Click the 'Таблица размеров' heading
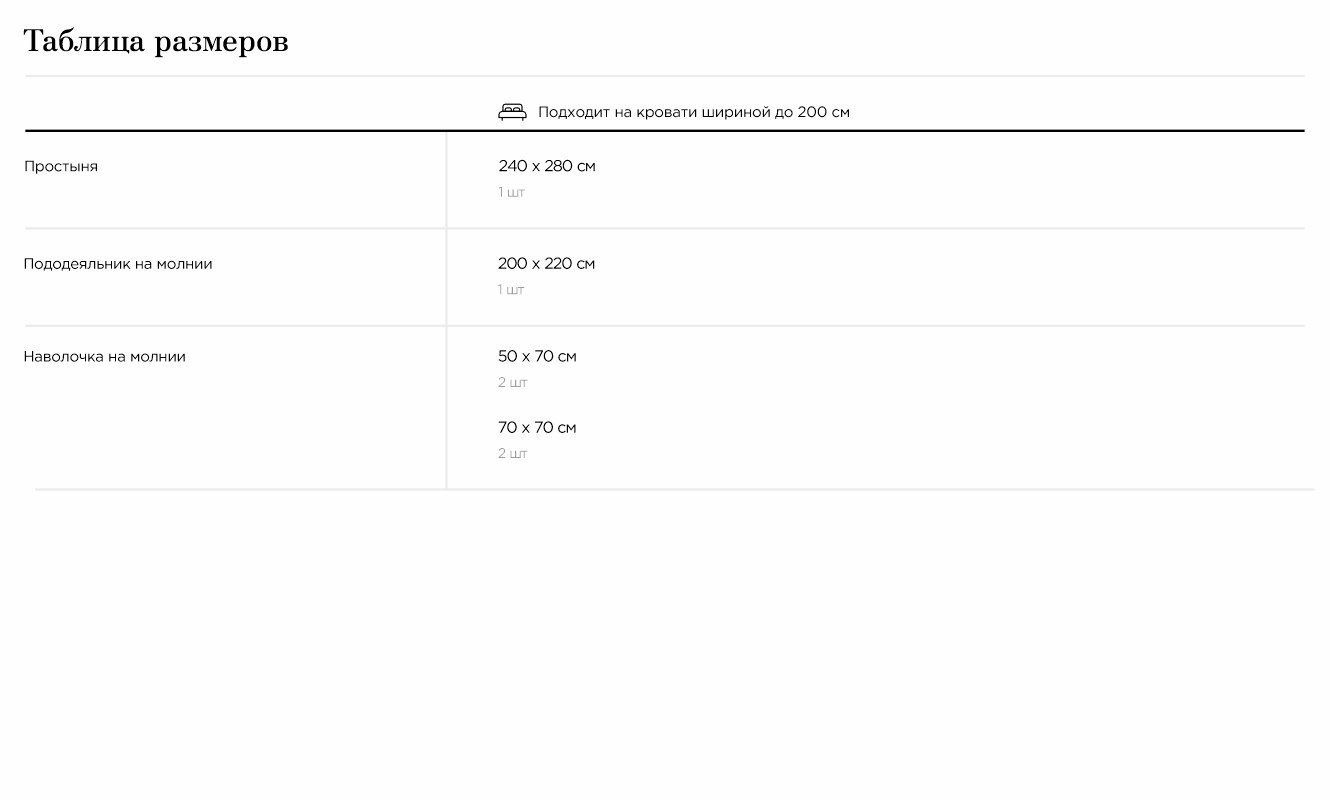Screen dimensions: 1330x800 (x=156, y=42)
